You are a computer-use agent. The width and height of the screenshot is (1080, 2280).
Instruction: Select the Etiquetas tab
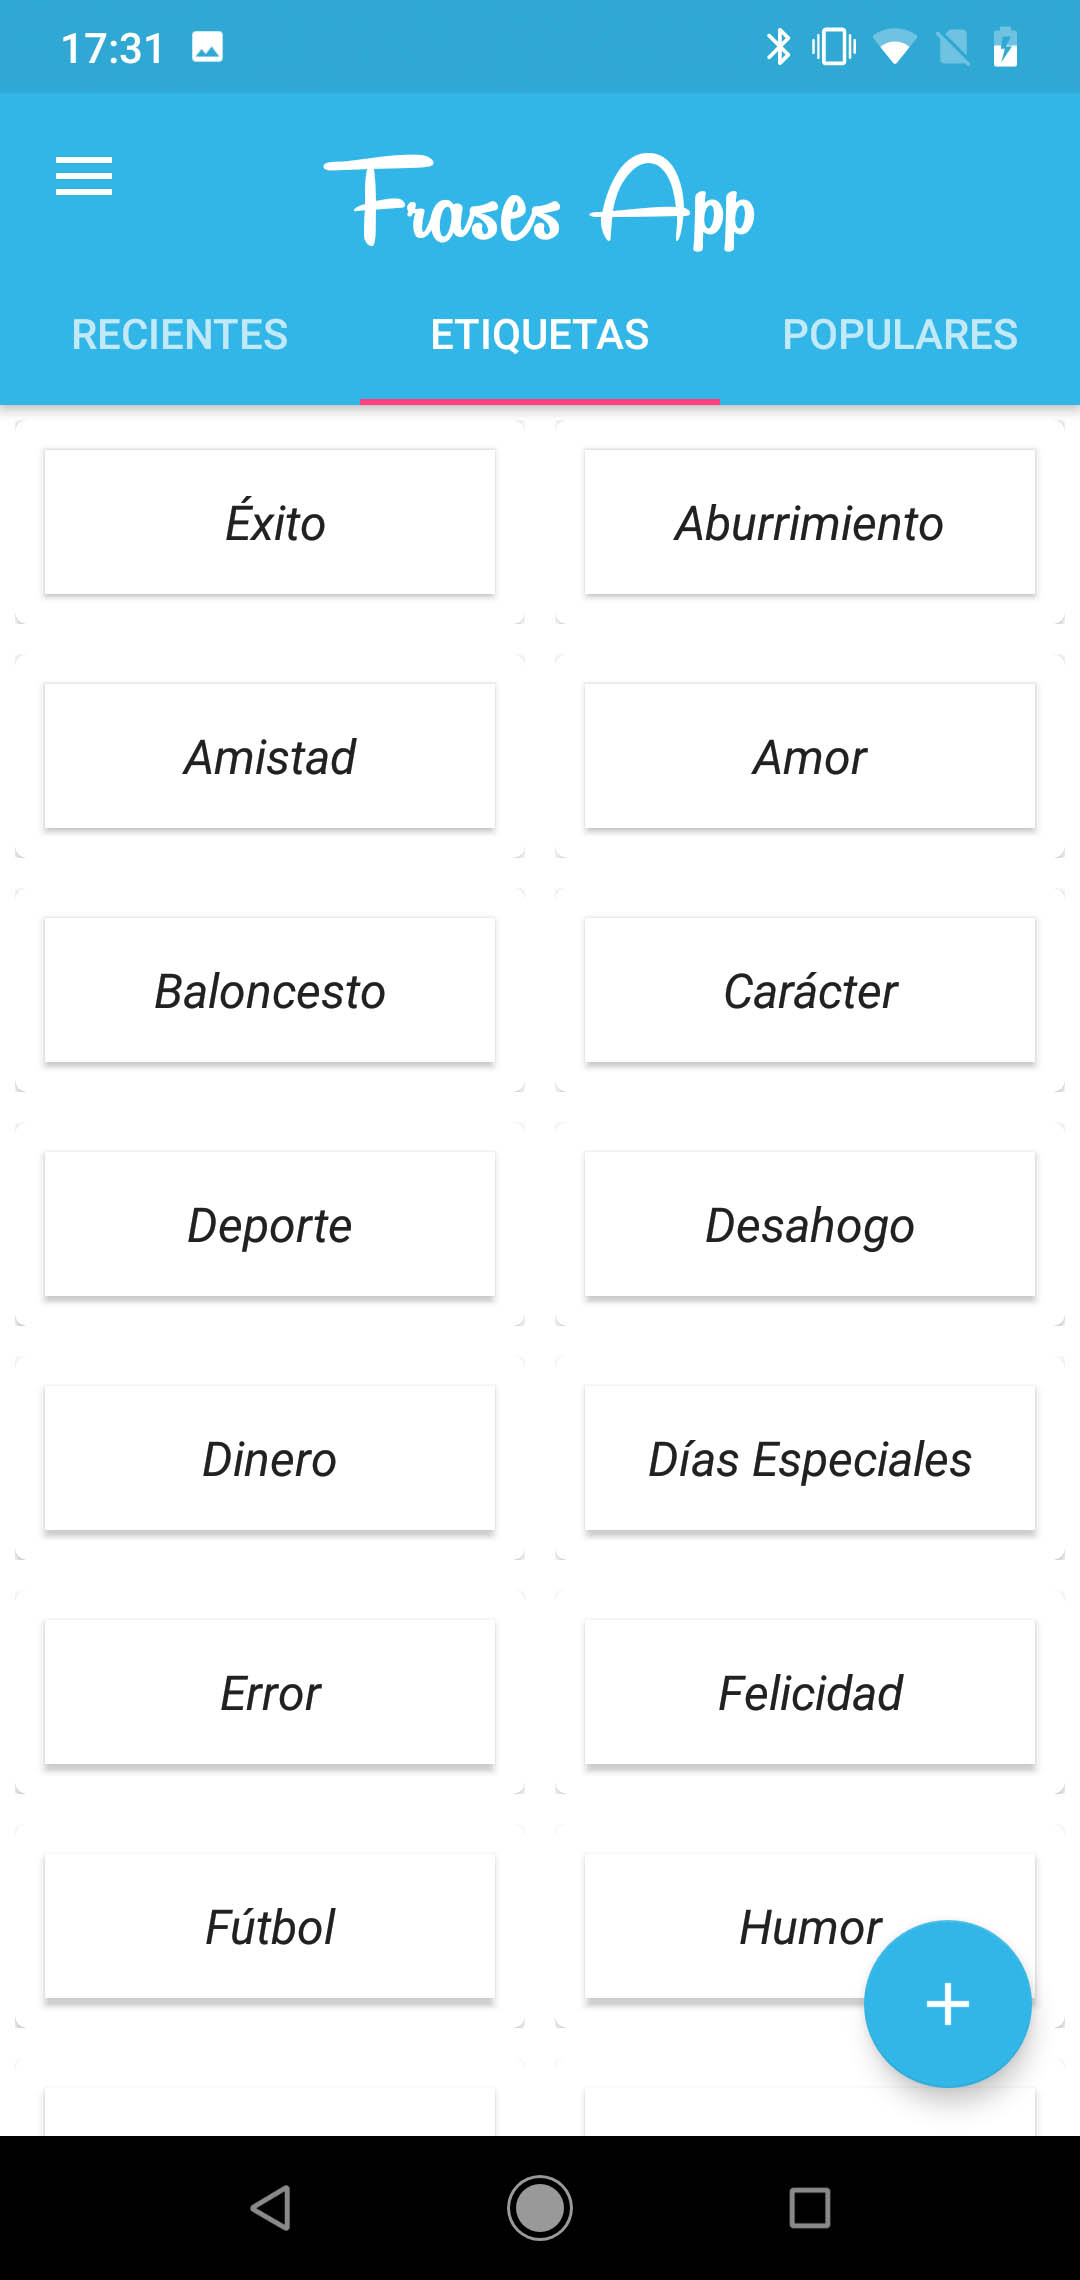pyautogui.click(x=540, y=335)
